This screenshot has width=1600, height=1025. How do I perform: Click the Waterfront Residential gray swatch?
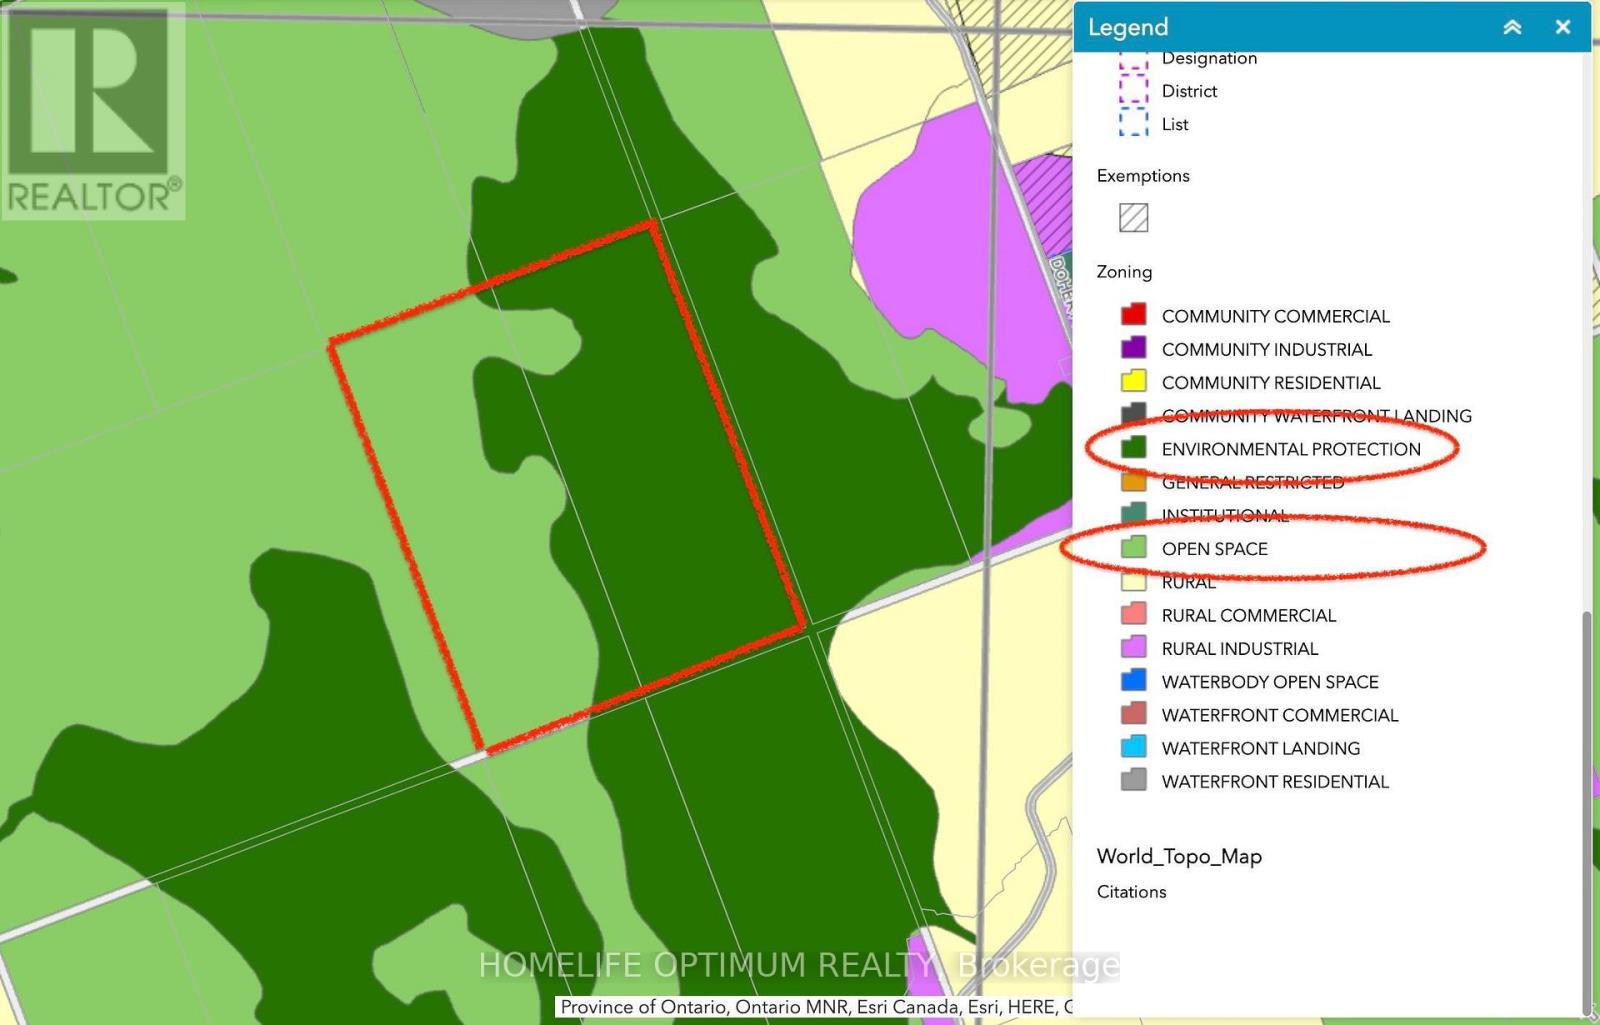click(x=1133, y=780)
